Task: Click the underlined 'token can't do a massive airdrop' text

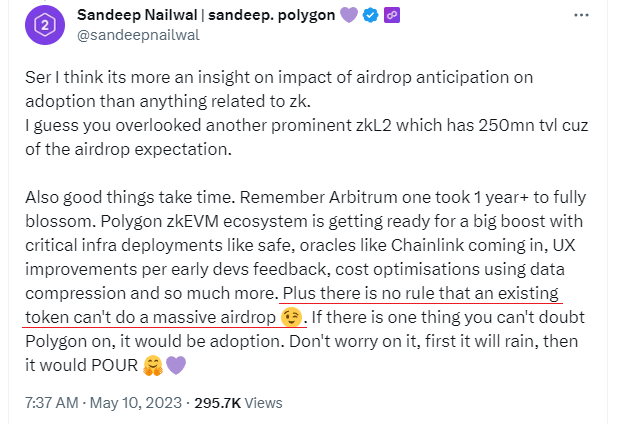Action: 150,317
